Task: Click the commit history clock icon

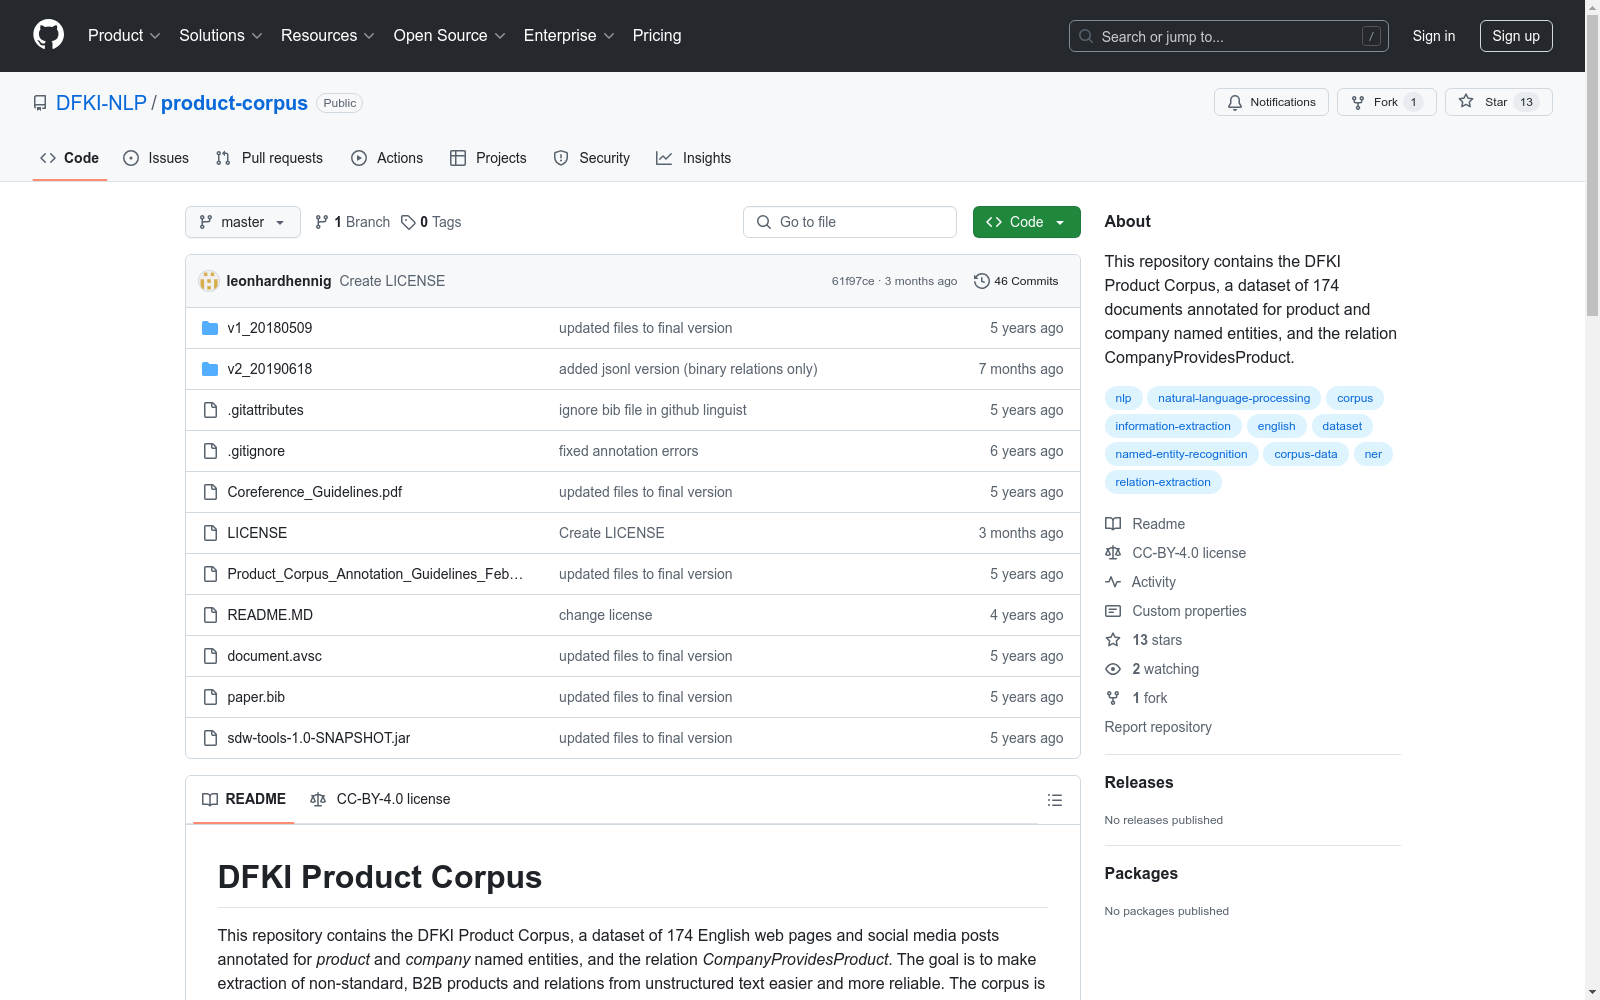Action: (982, 281)
